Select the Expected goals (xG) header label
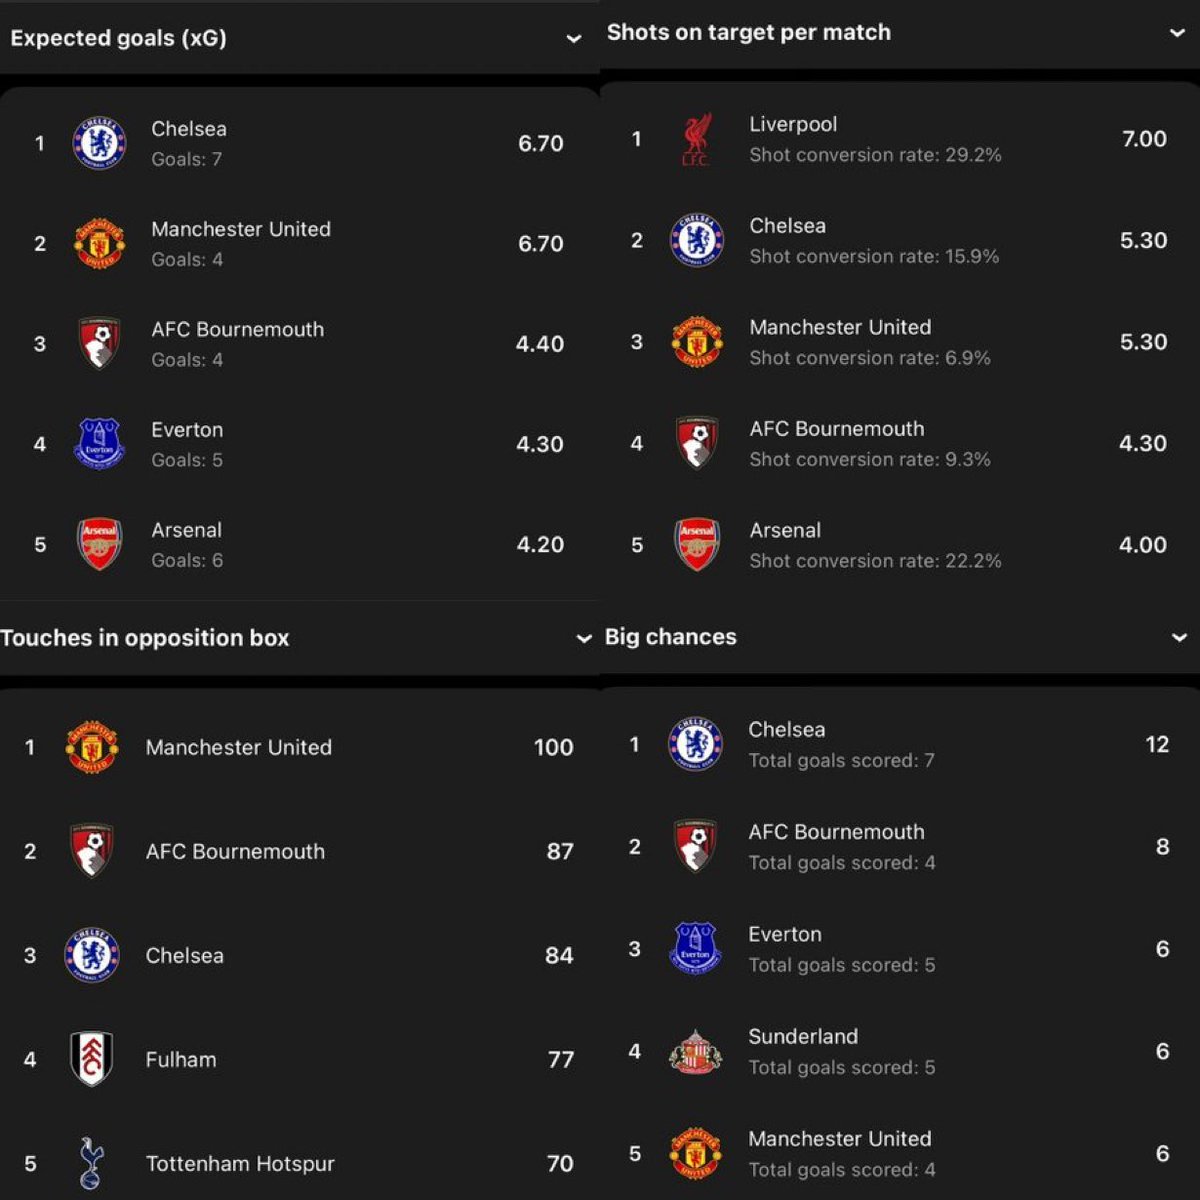The width and height of the screenshot is (1200, 1200). point(118,38)
